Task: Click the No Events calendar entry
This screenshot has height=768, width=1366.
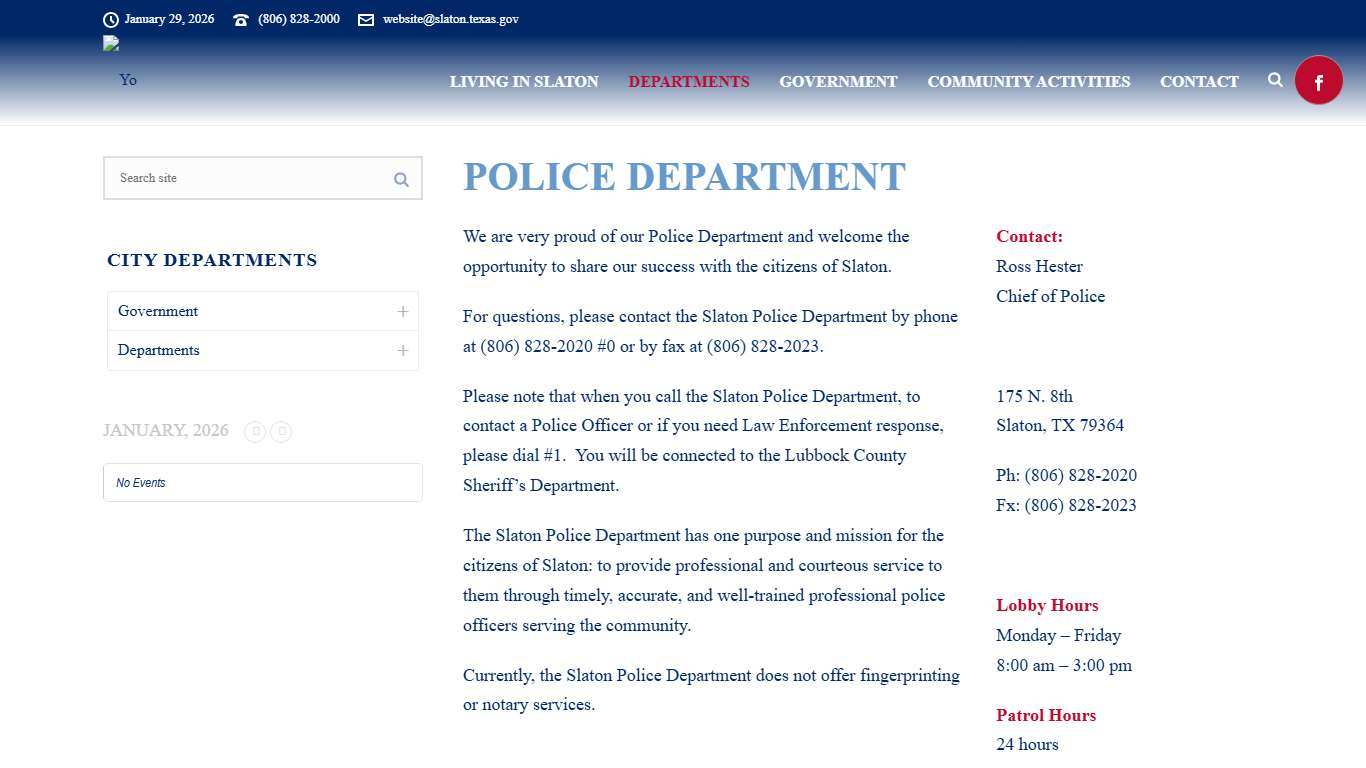Action: tap(140, 482)
